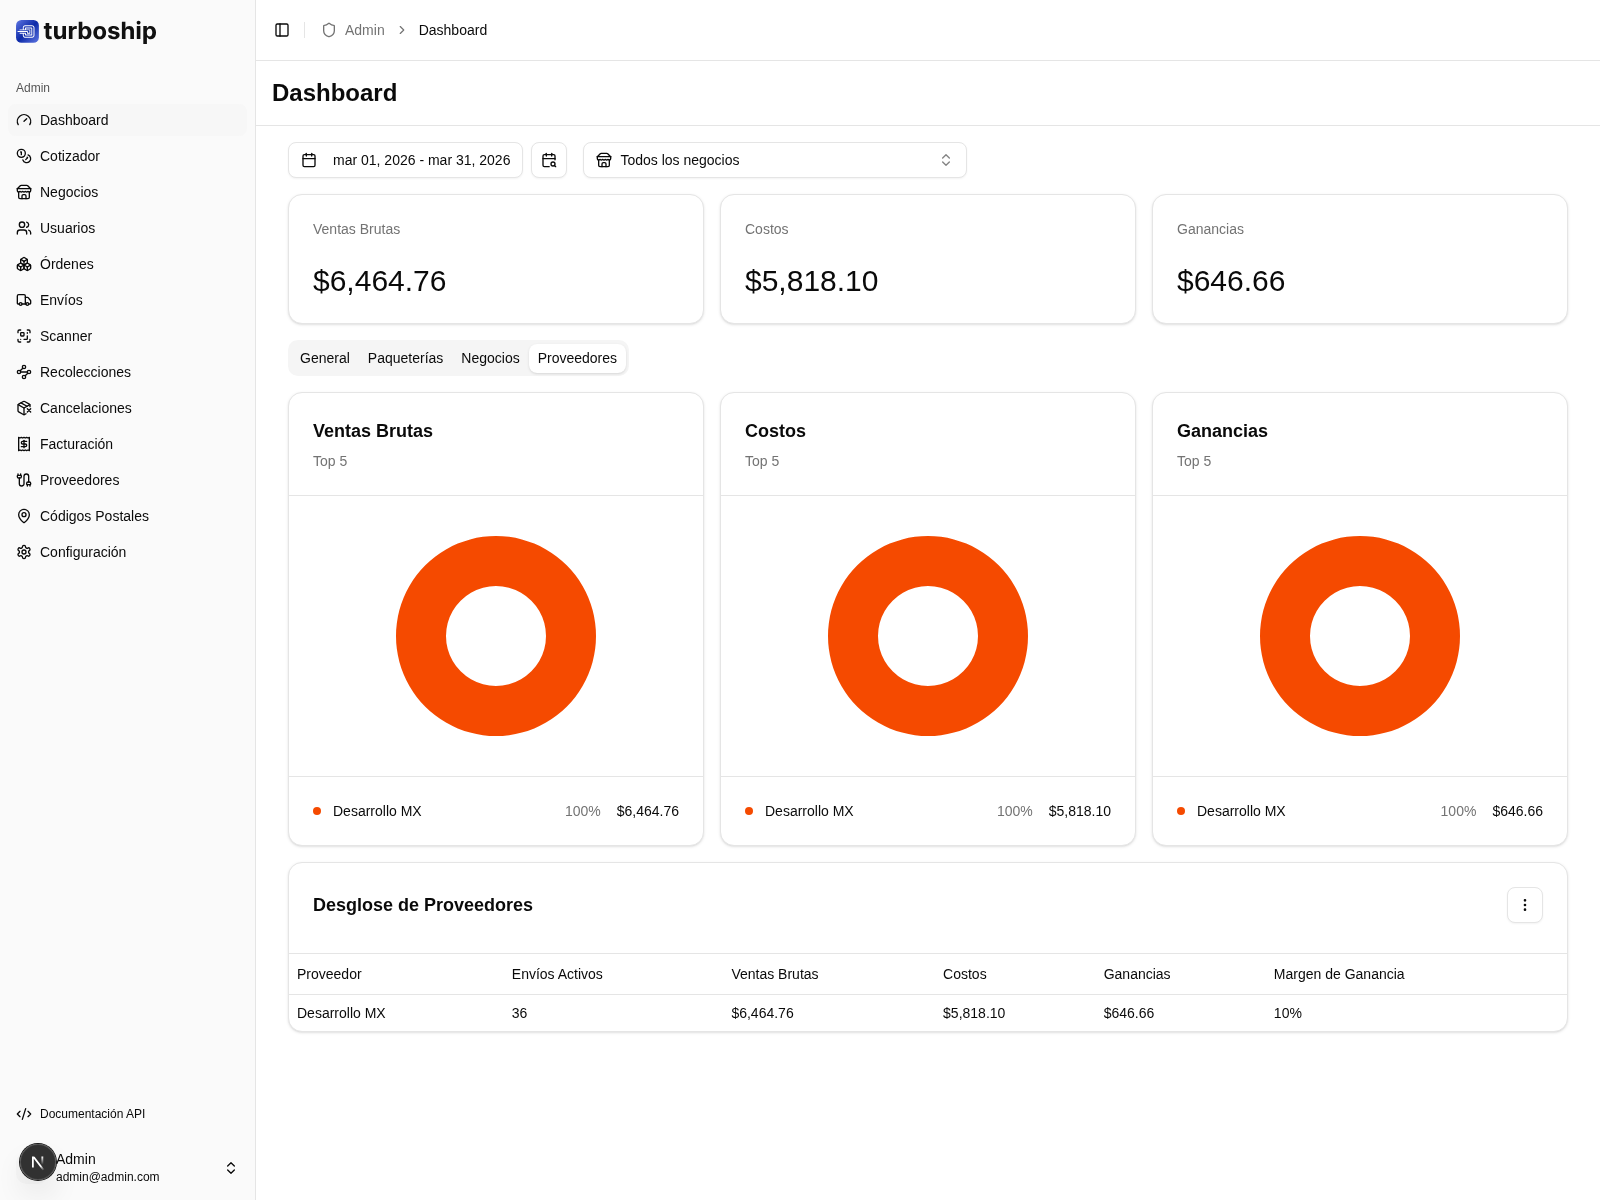Screen dimensions: 1600x1200
Task: Open the Facturación section
Action: 77,444
